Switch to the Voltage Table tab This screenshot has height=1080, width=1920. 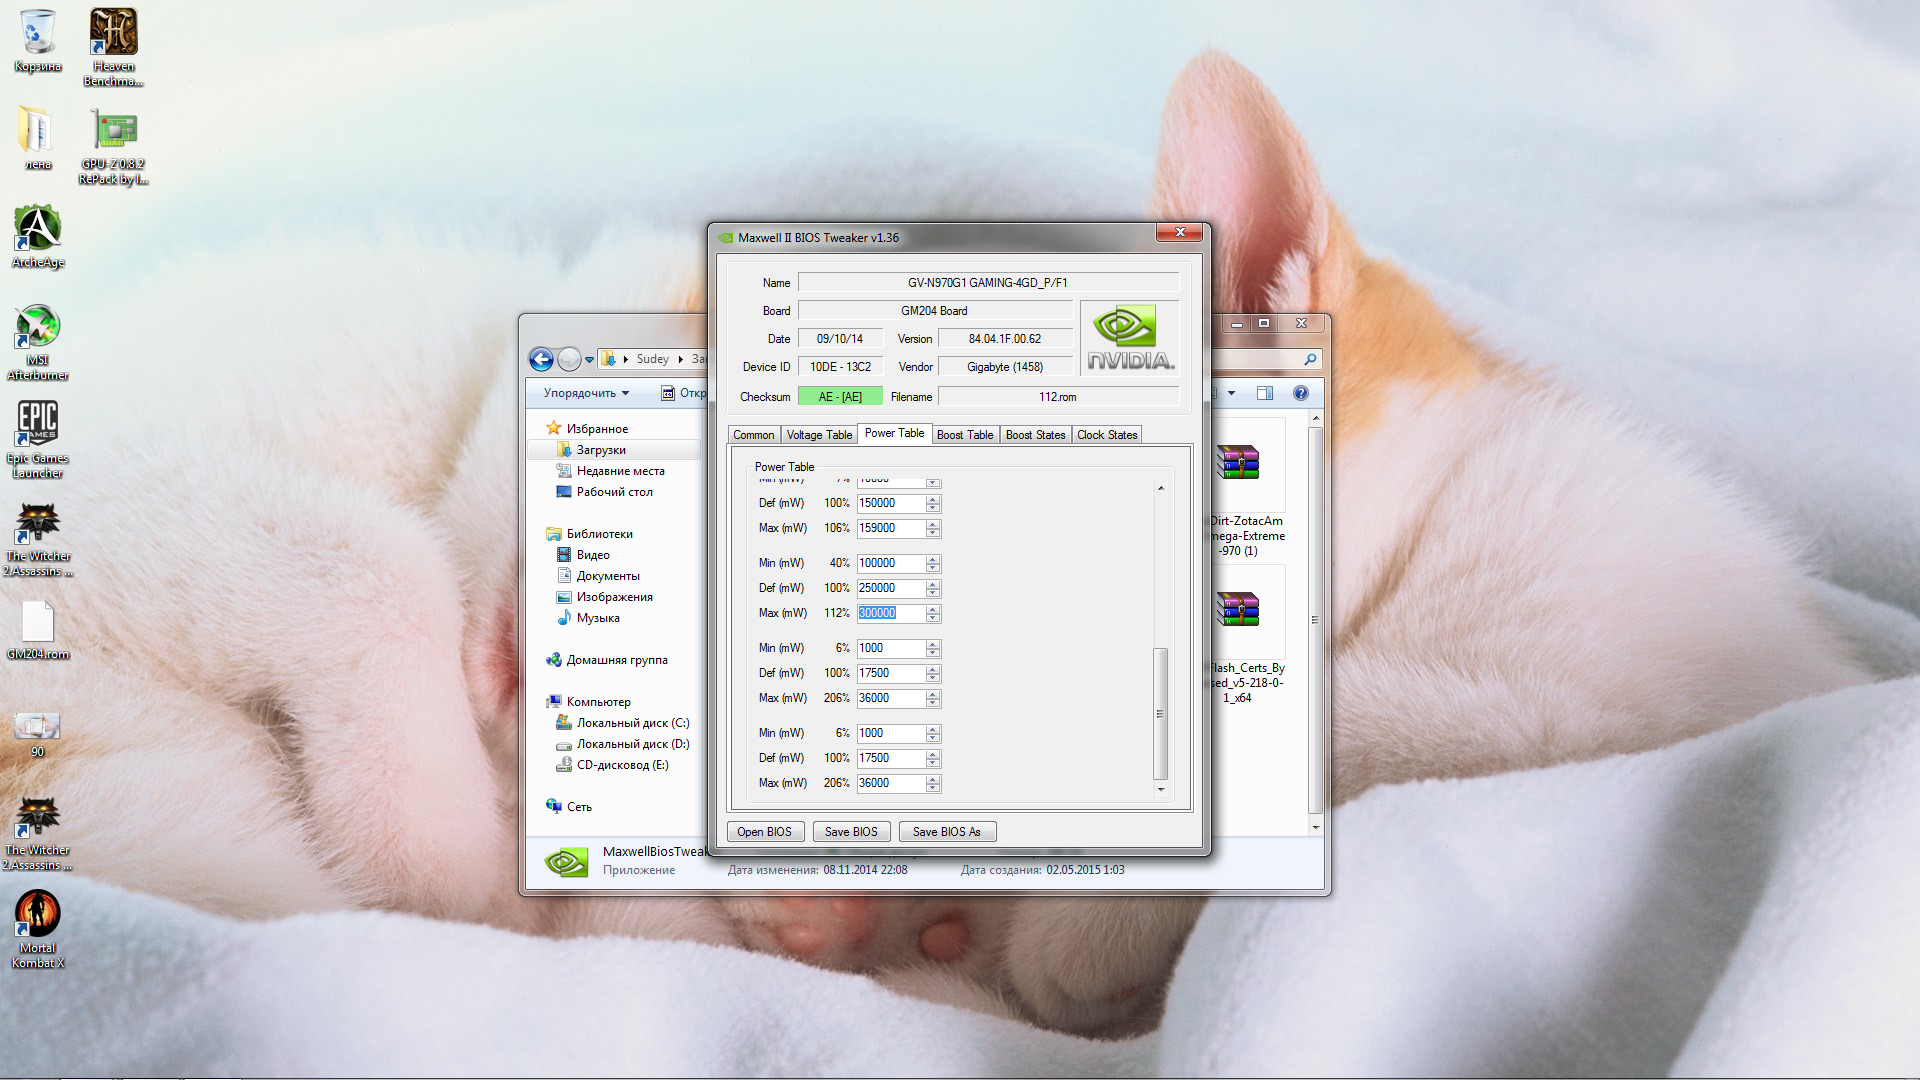coord(819,435)
